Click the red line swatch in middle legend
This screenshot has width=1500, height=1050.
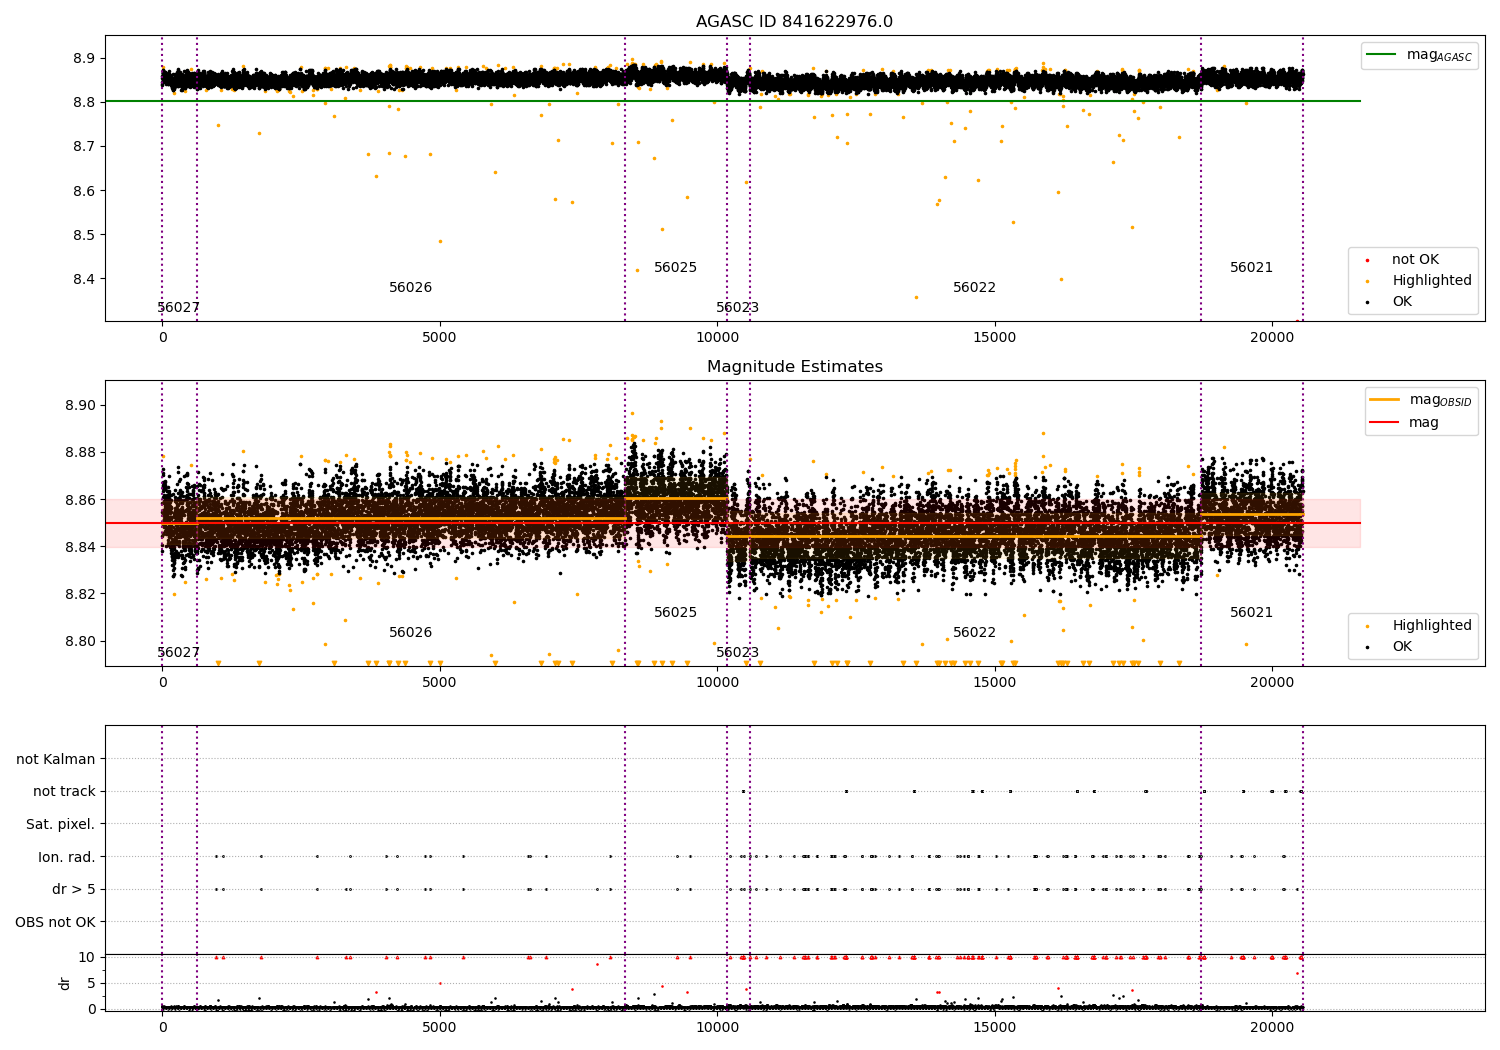(1385, 422)
